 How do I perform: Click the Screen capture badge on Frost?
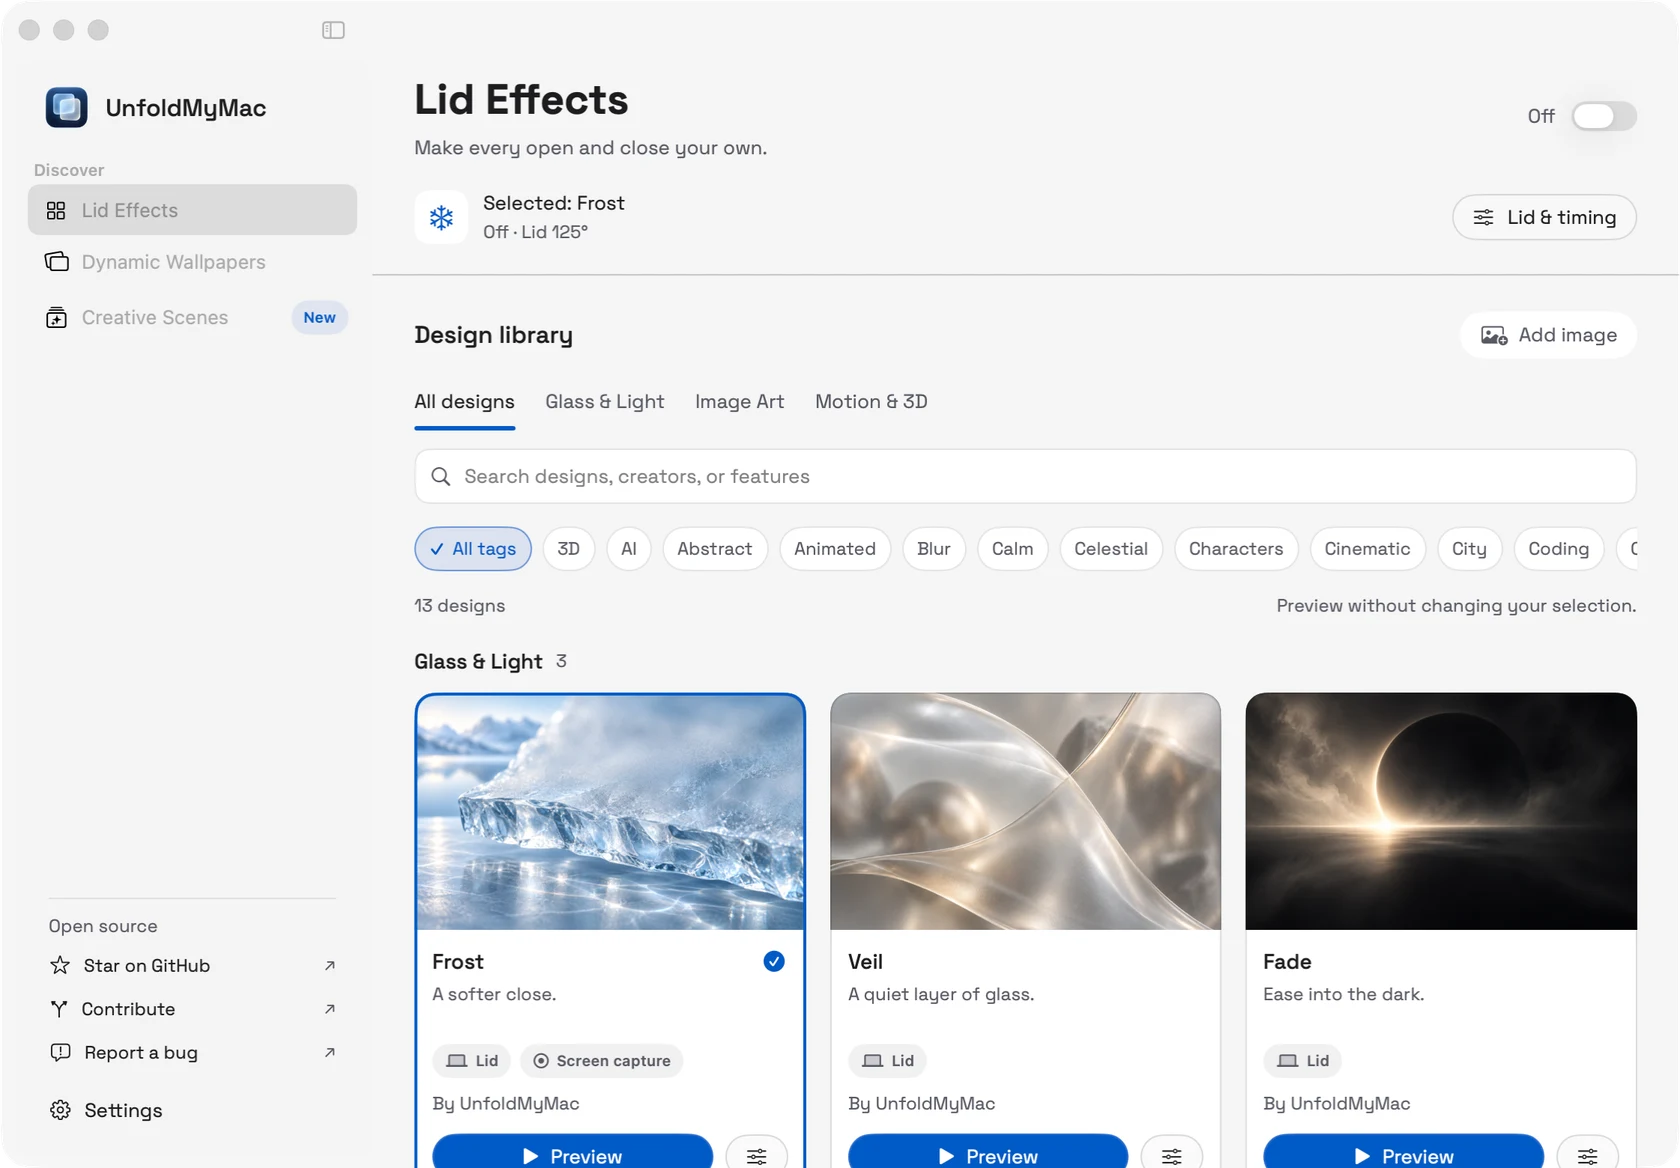point(602,1061)
